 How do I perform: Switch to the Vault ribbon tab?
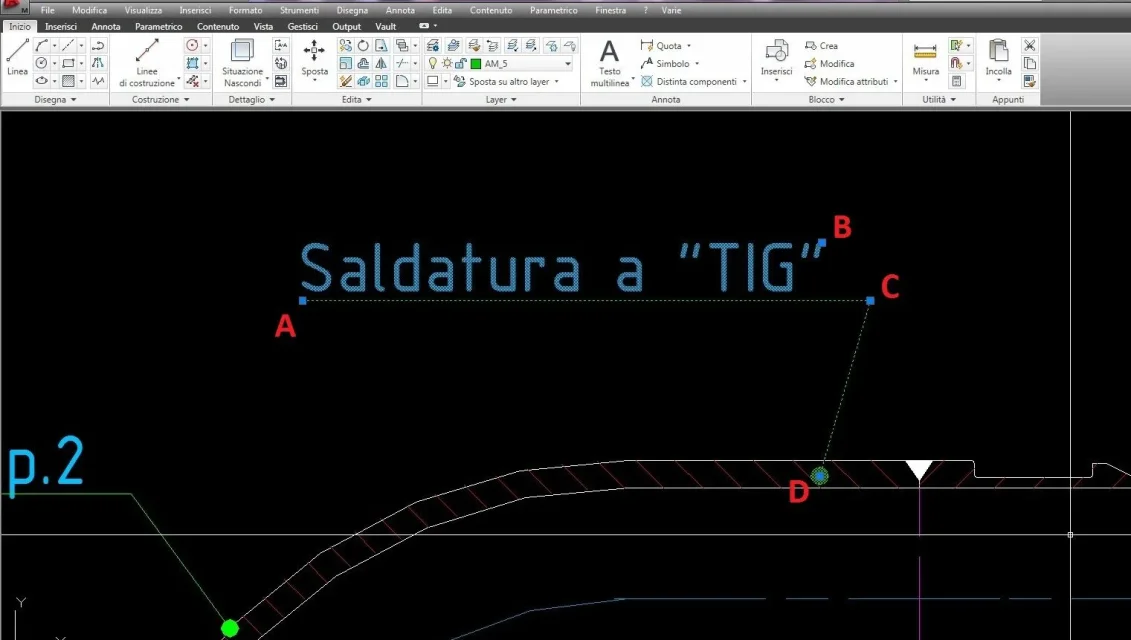pos(385,26)
